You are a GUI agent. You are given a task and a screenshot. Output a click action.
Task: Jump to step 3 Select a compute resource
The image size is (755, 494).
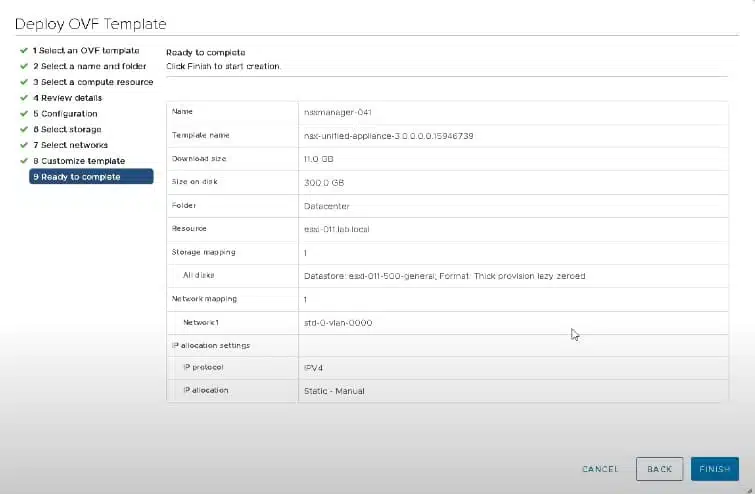coord(93,82)
